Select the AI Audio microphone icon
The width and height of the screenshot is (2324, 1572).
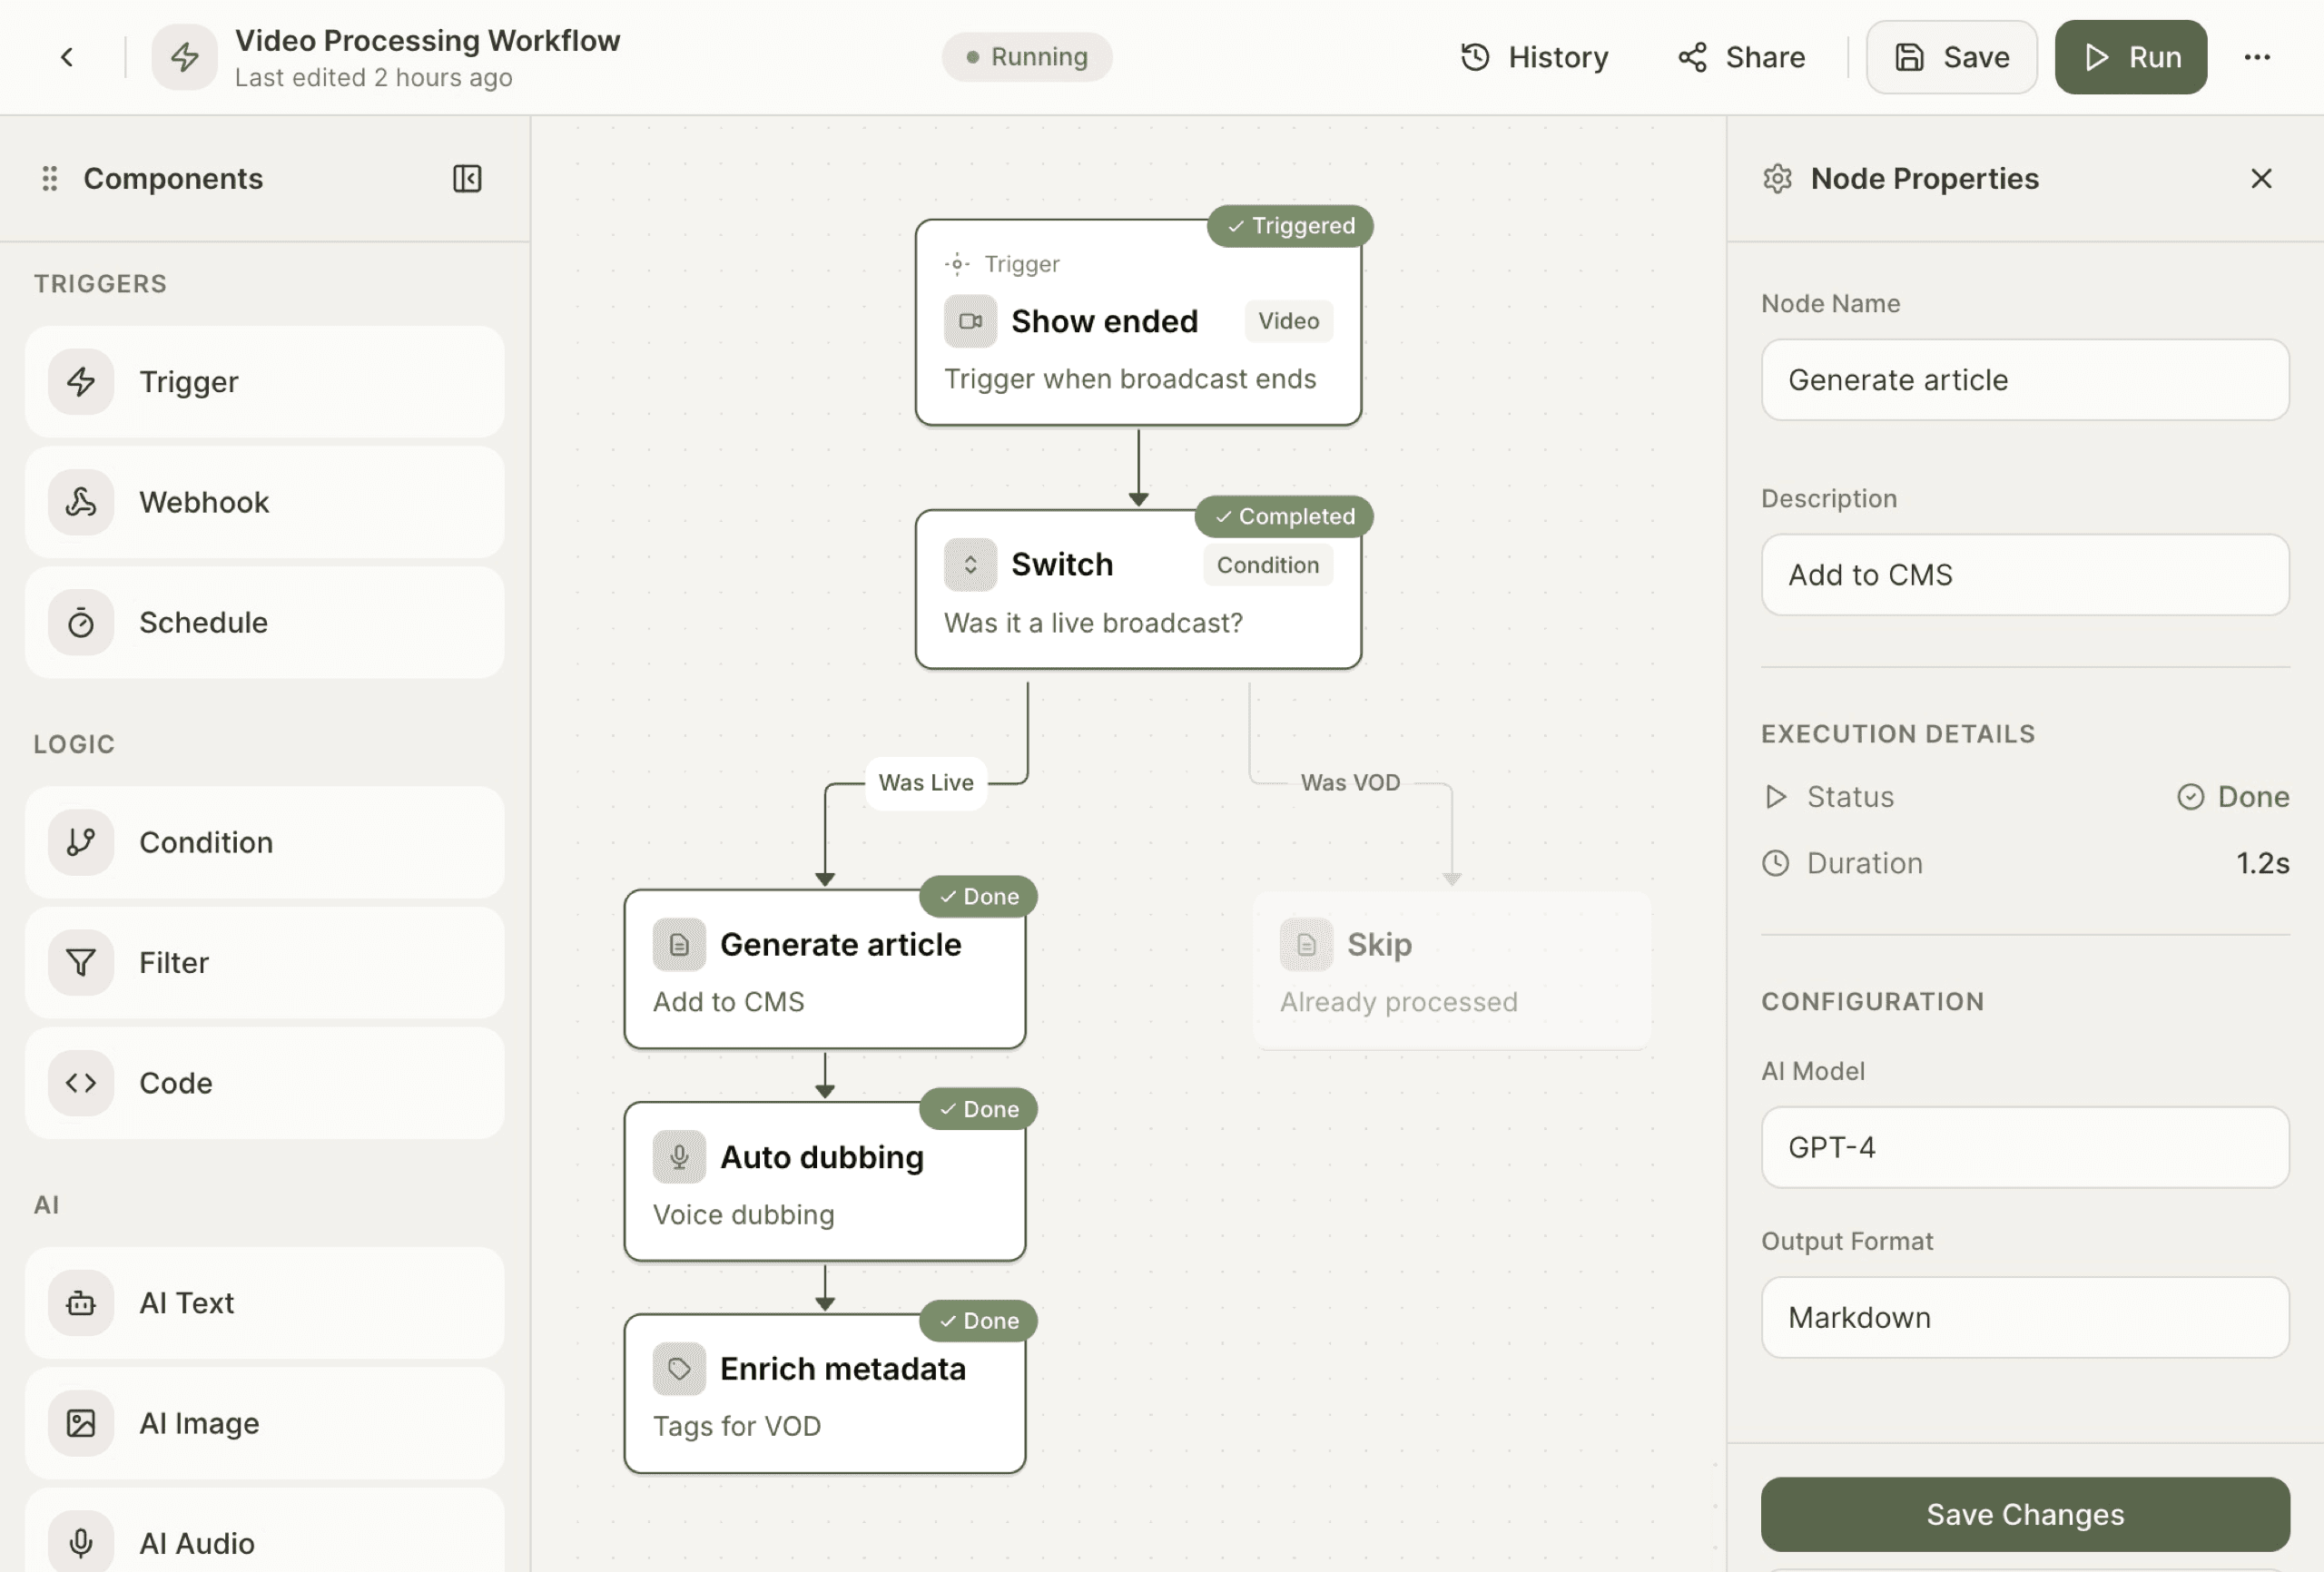pos(81,1541)
